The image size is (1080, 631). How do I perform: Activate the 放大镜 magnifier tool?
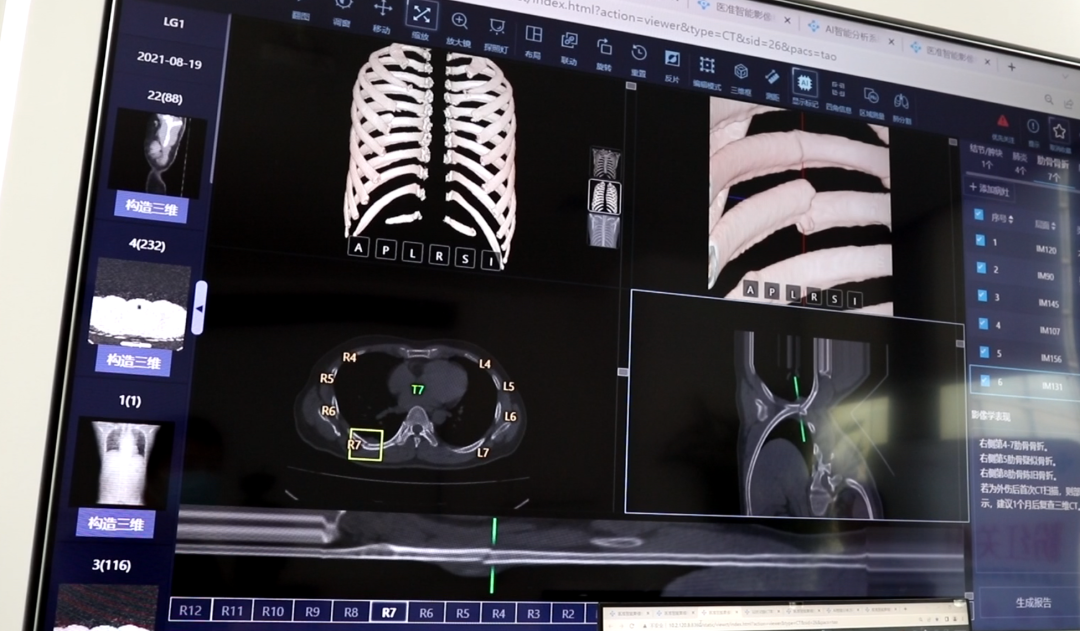(459, 28)
